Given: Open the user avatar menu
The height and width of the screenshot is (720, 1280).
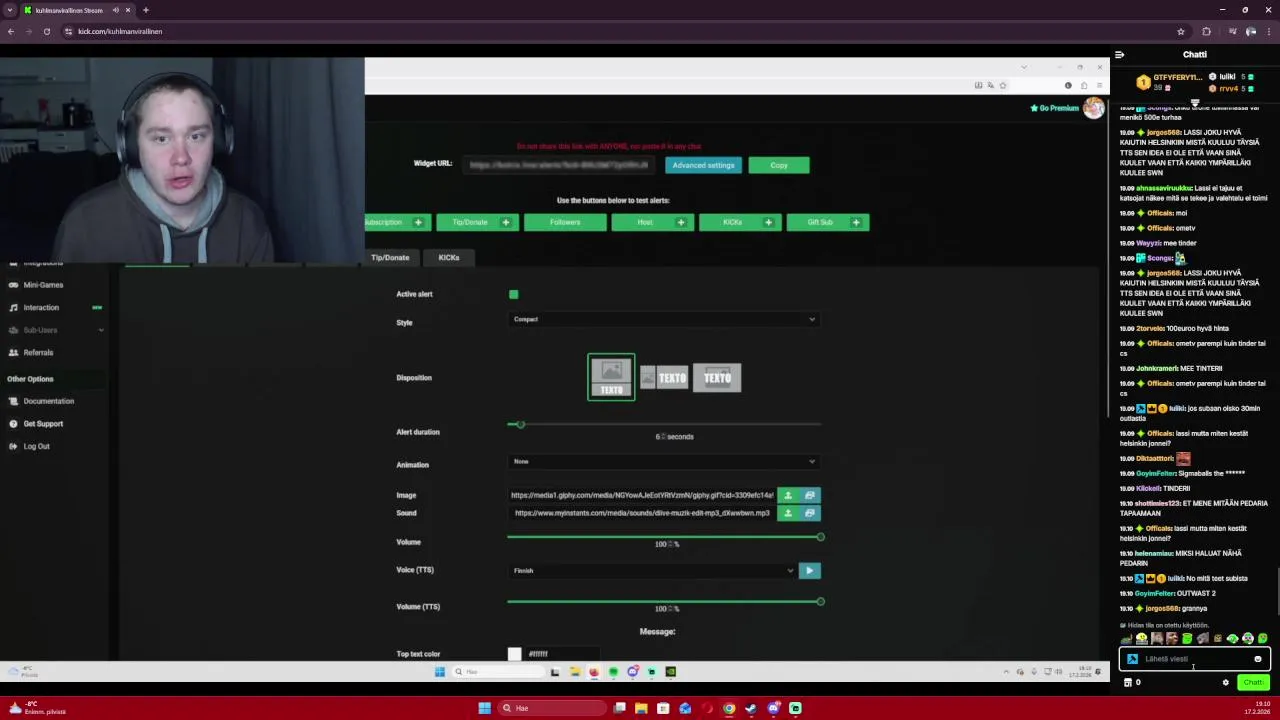Looking at the screenshot, I should (x=1094, y=108).
